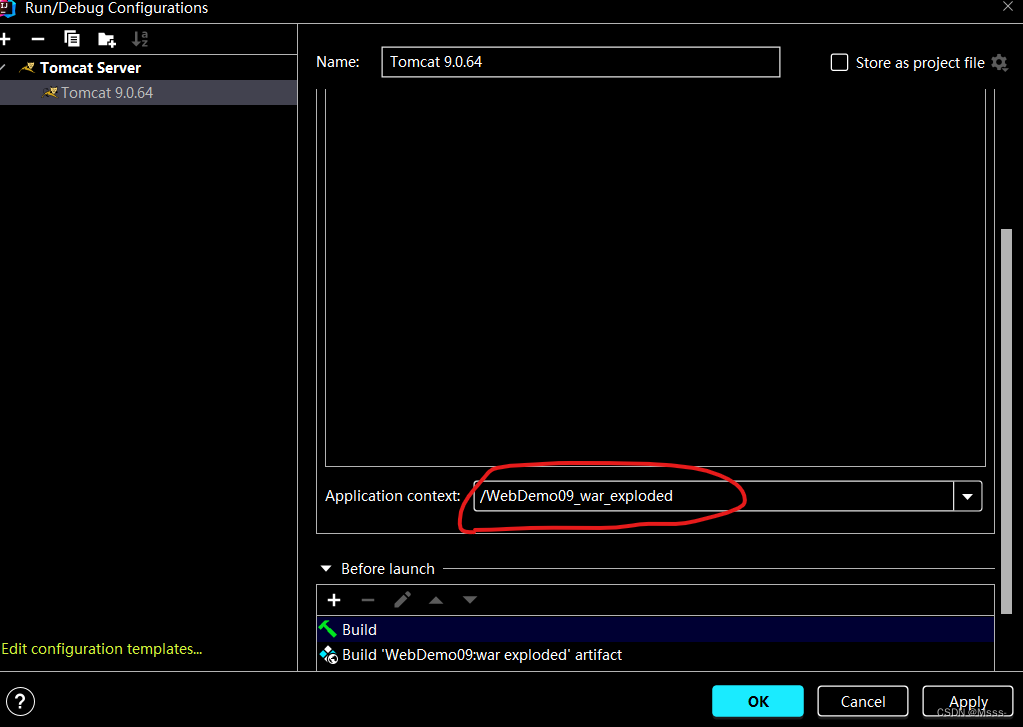Screen dimensions: 1023x727
Task: Click the configuration panel vertical scrollbar
Action: (1006, 421)
